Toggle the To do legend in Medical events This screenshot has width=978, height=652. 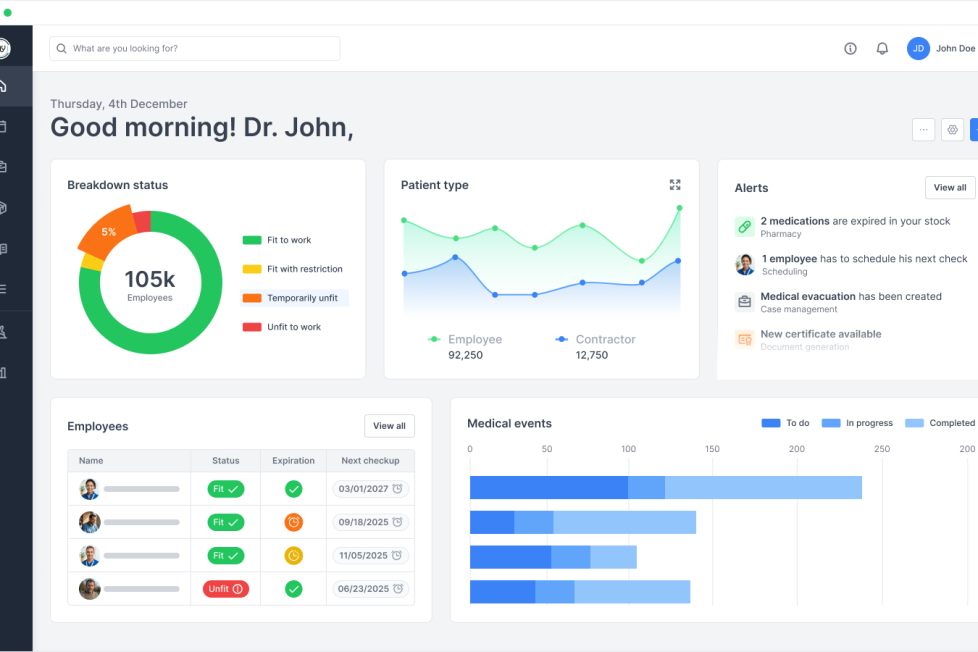(x=786, y=423)
